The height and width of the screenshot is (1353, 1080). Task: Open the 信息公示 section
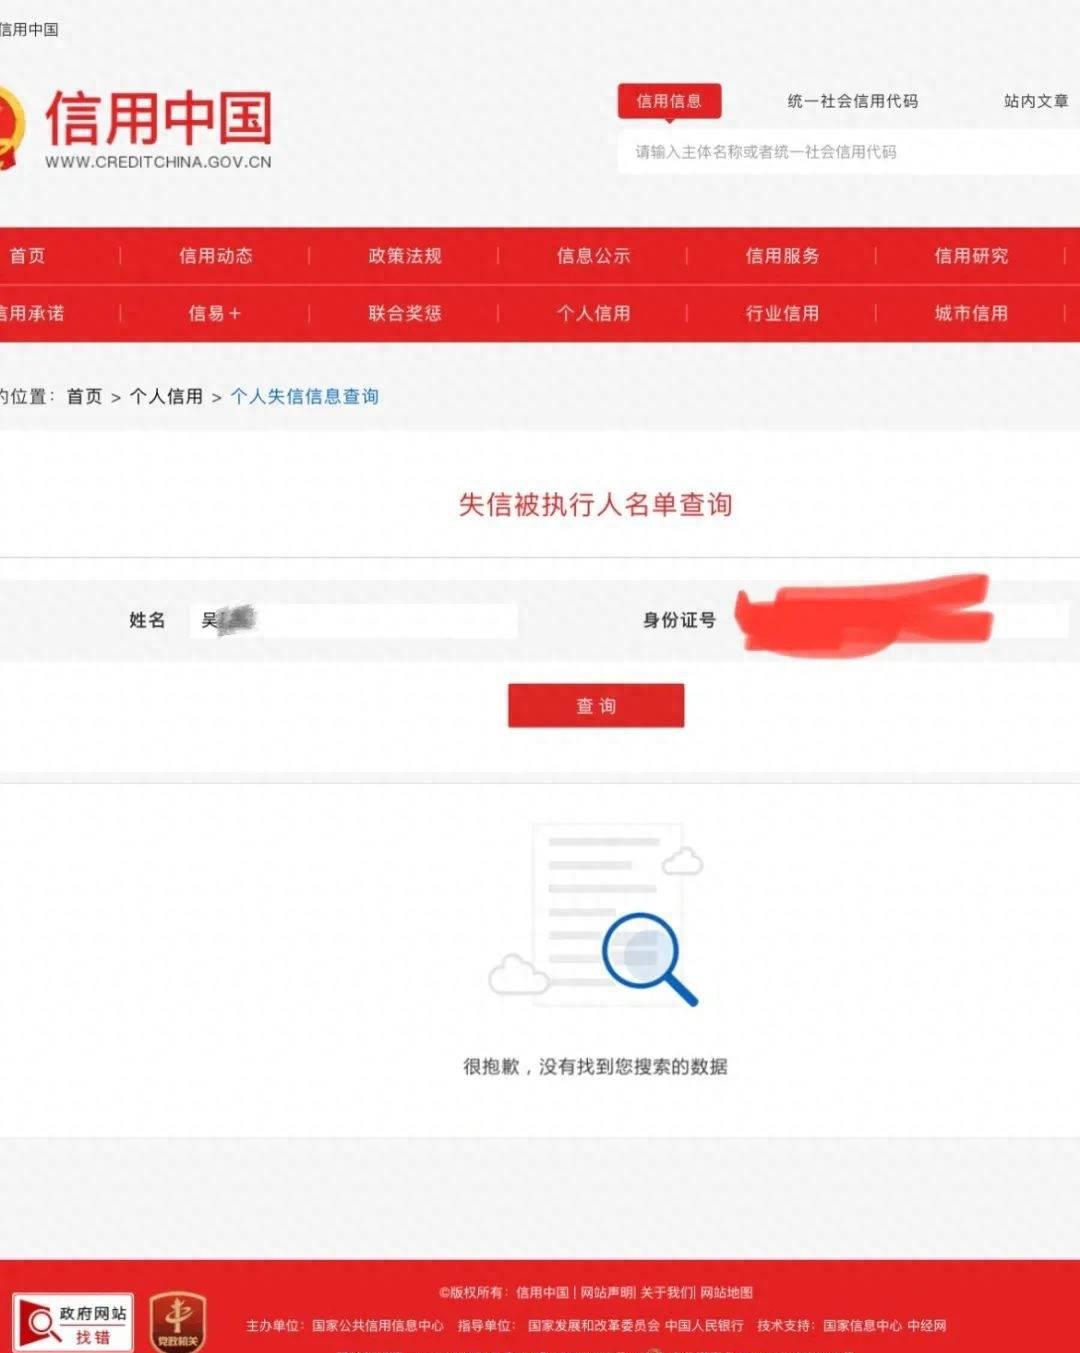(x=592, y=255)
